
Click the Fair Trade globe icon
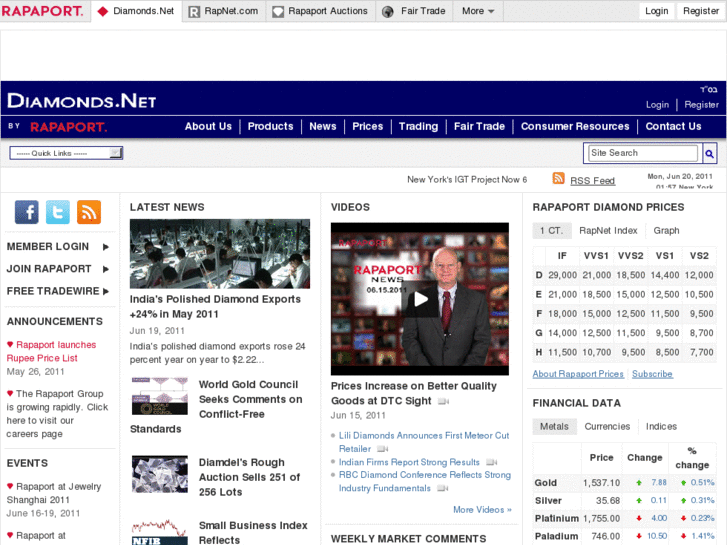click(388, 12)
